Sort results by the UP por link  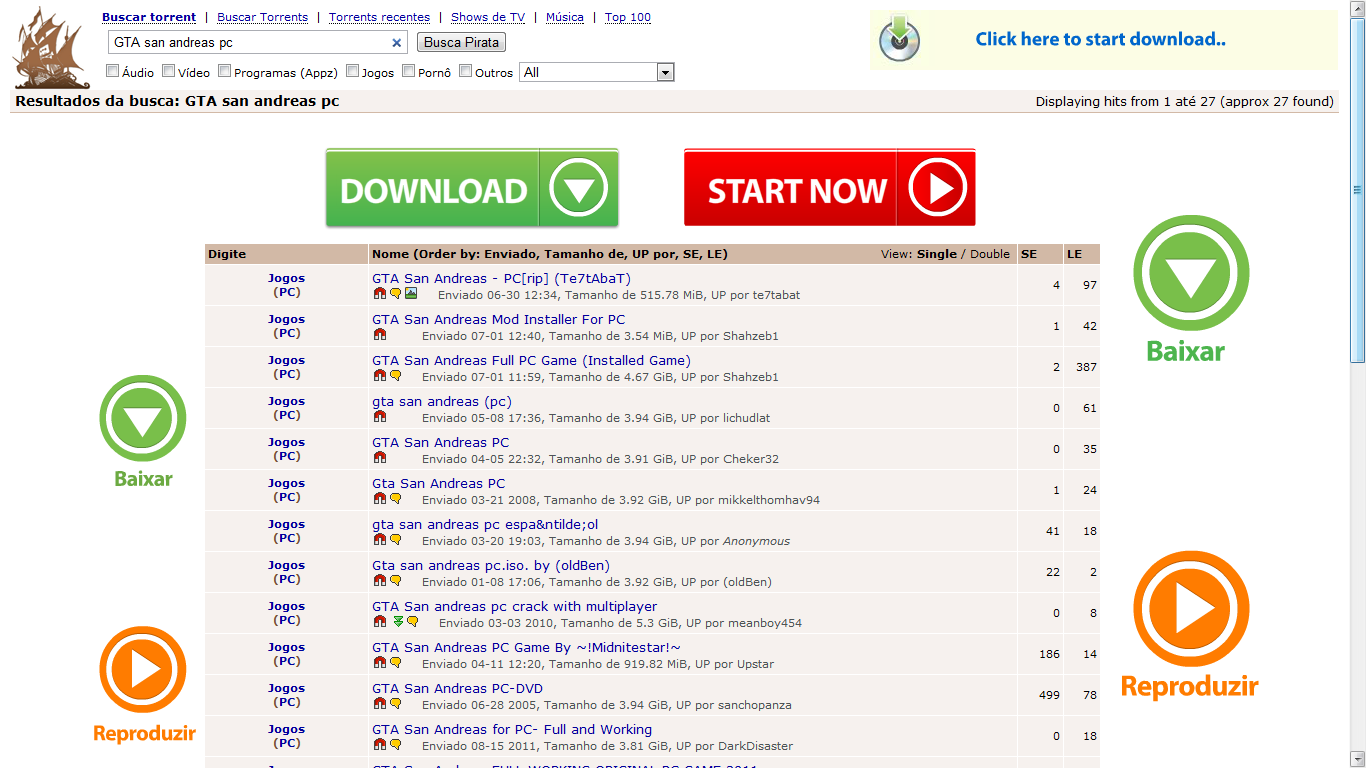[x=656, y=254]
